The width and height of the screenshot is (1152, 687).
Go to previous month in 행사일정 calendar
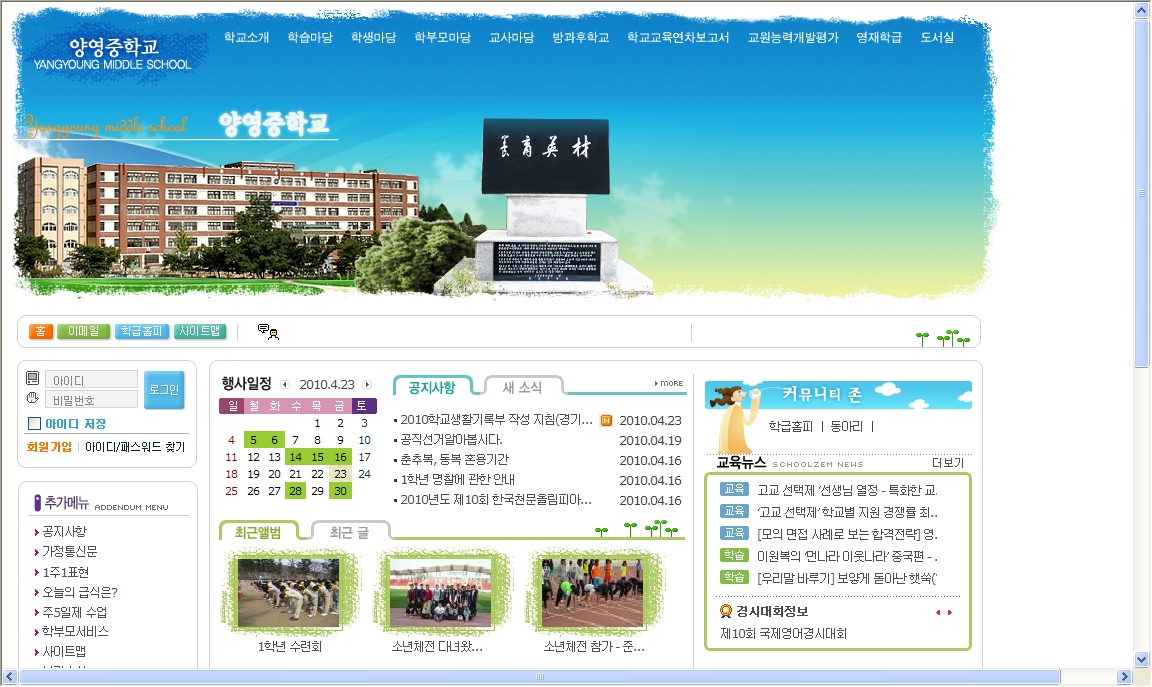[x=285, y=384]
